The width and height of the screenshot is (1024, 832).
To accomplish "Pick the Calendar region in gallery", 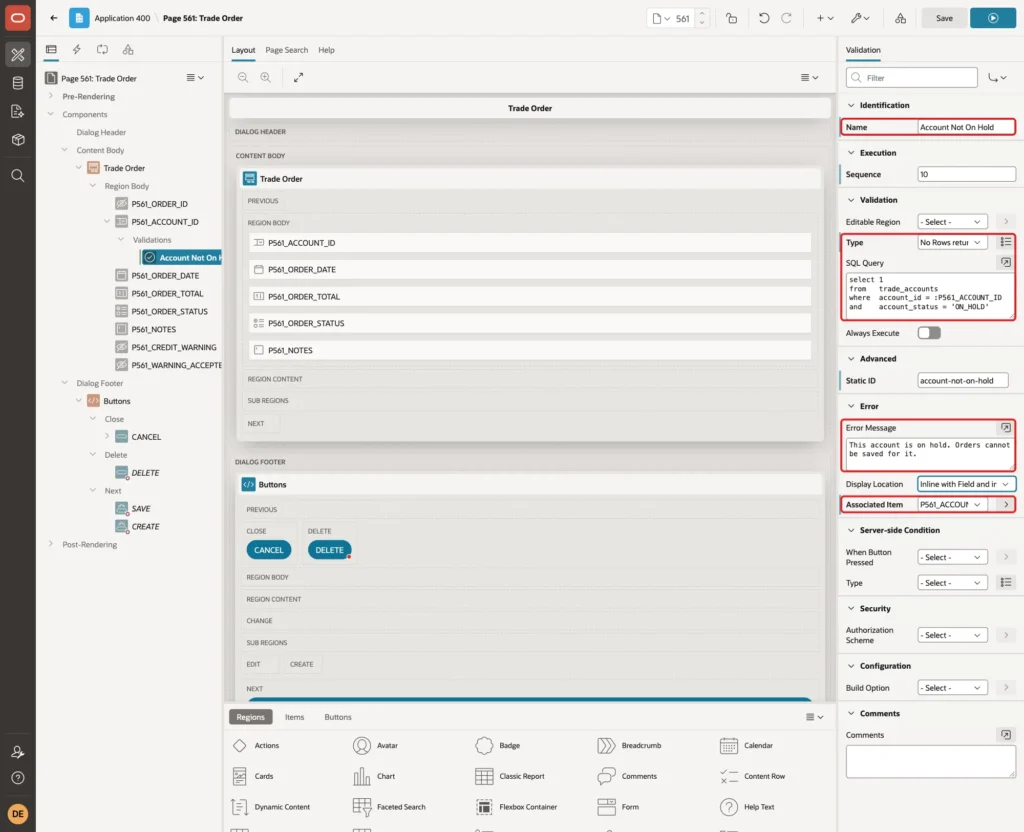I will click(x=746, y=745).
